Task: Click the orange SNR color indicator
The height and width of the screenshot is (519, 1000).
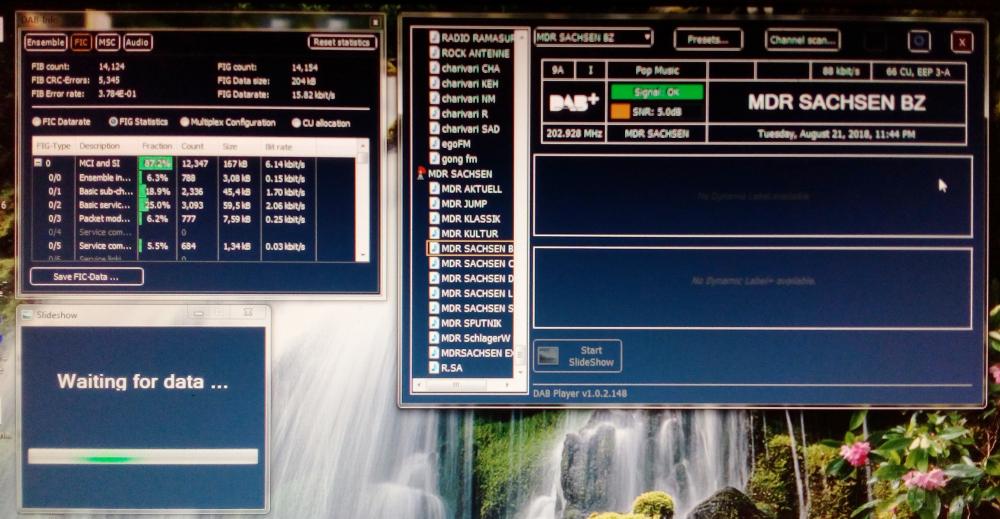Action: coord(620,112)
